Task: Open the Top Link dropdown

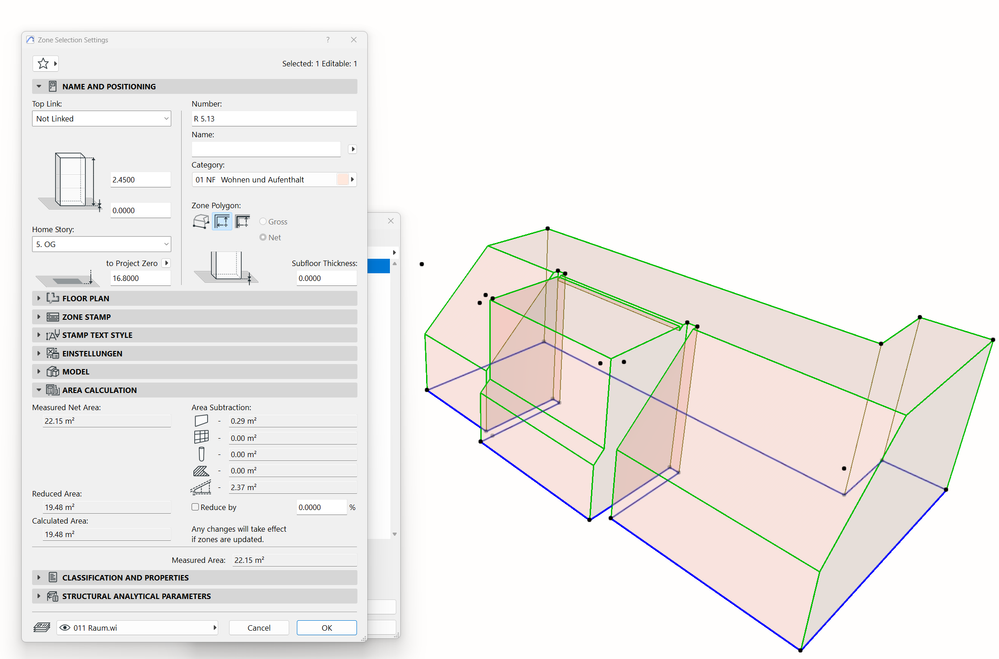Action: [101, 119]
